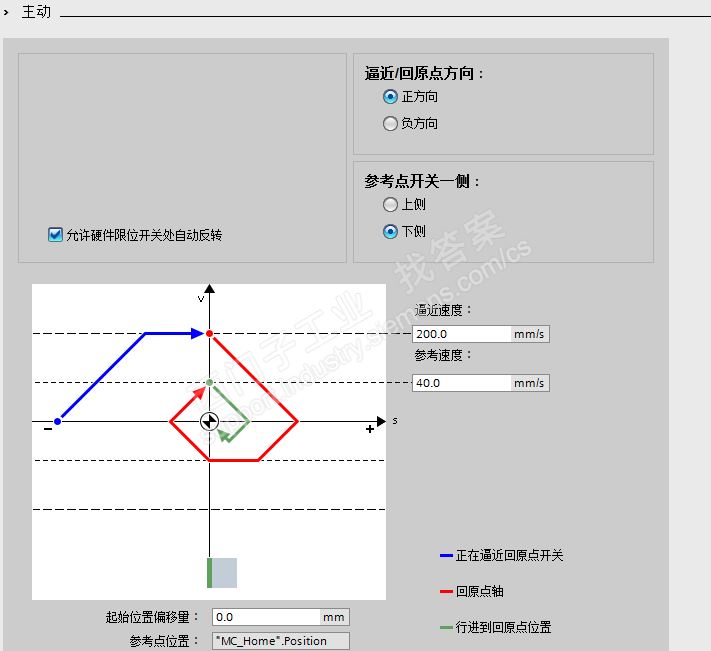Click the red legend 回原点轴
The image size is (711, 651).
point(472,591)
